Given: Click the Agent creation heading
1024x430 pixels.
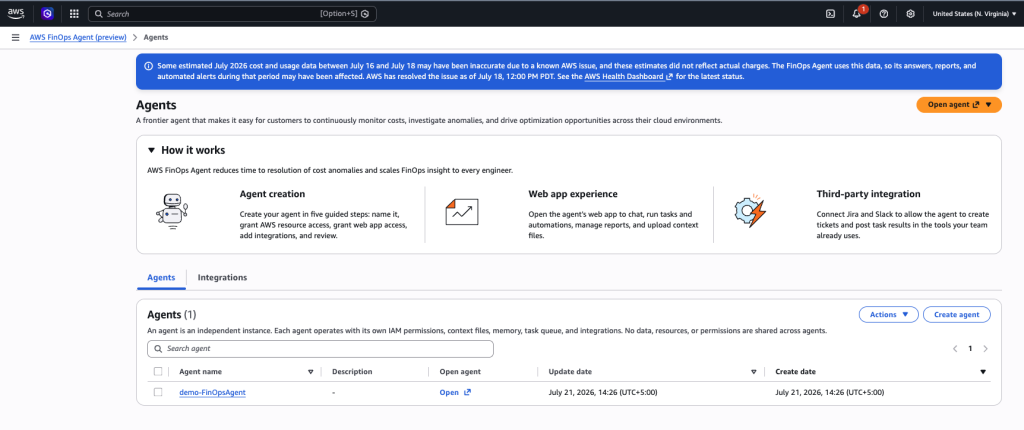Looking at the screenshot, I should [272, 194].
